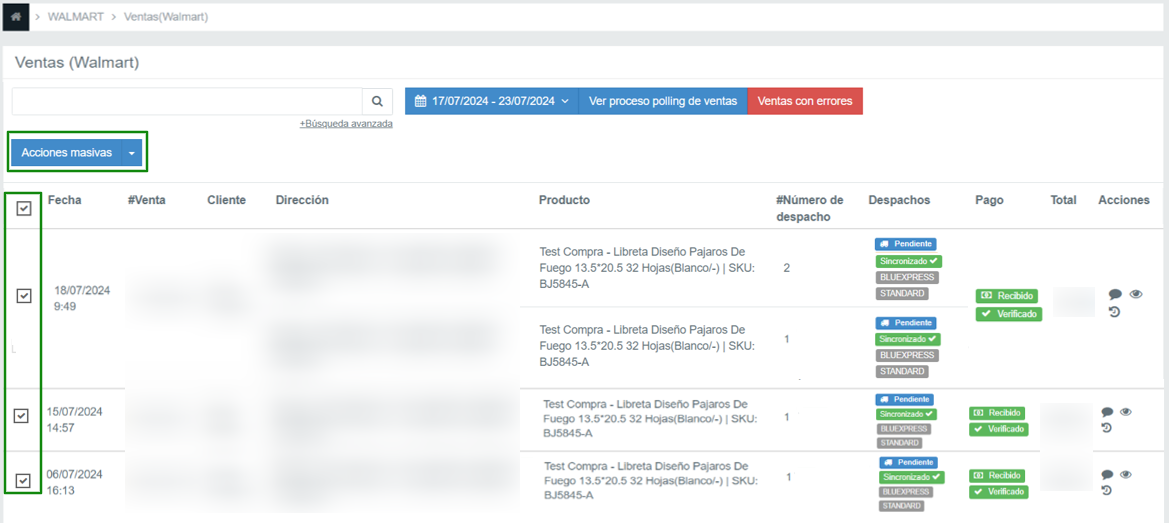Click Pendiente badge beside despacho number 2
This screenshot has height=524, width=1169.
tap(906, 244)
